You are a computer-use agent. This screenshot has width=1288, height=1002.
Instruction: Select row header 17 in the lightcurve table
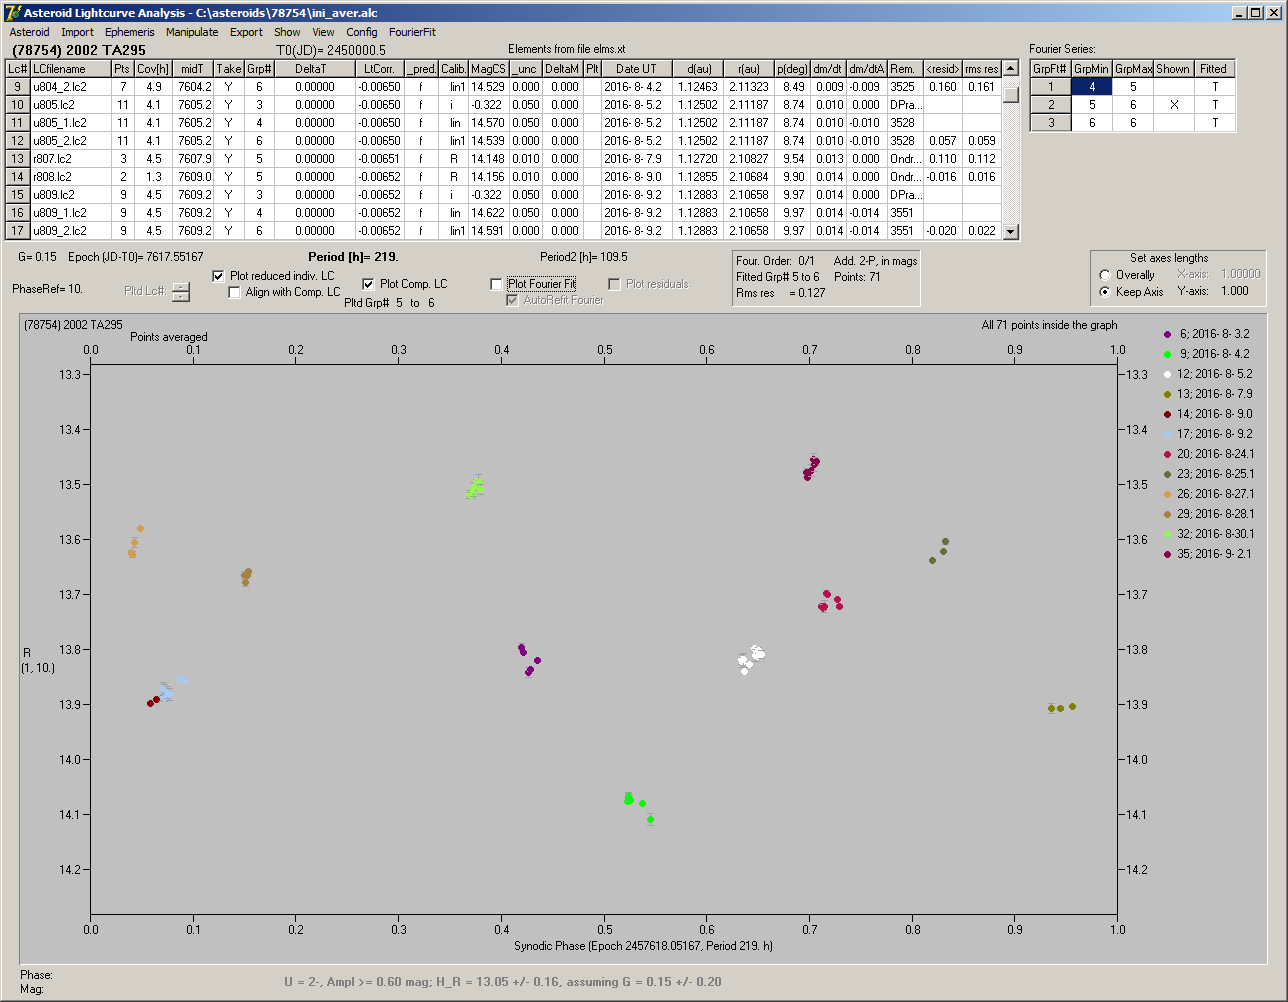[x=17, y=231]
